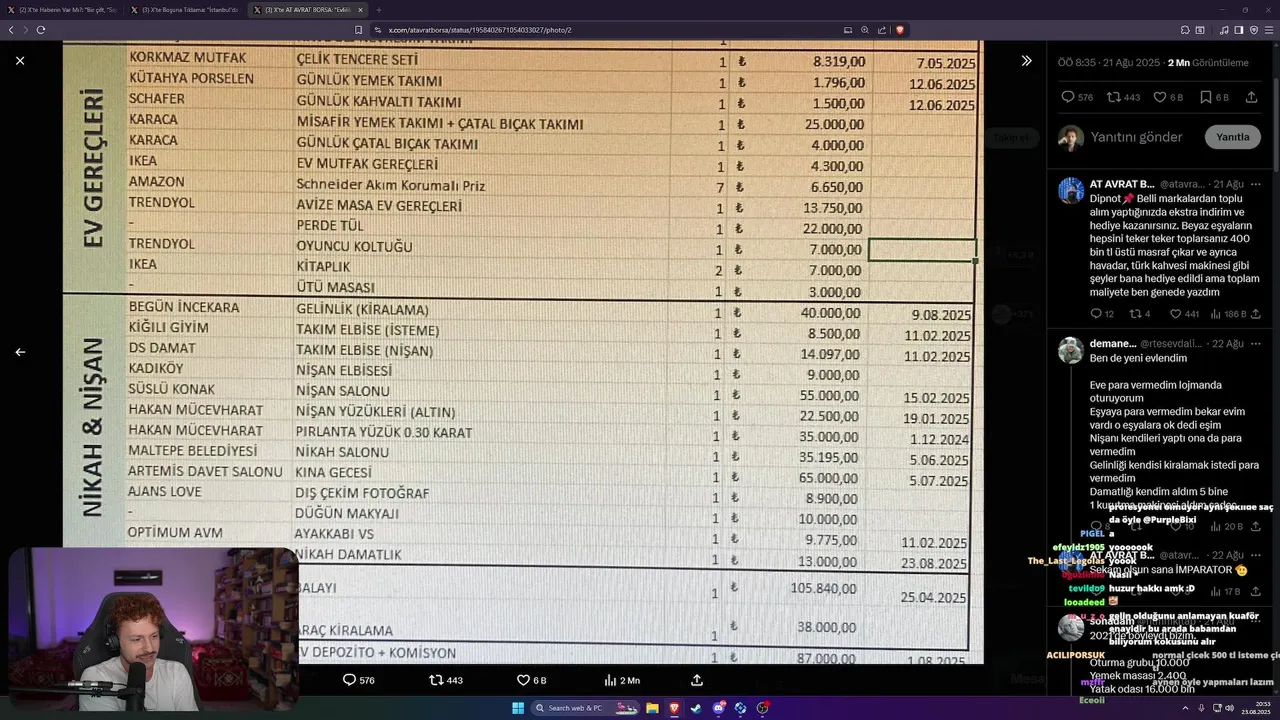This screenshot has height=720, width=1280.
Task: Reload the current page
Action: pos(41,30)
